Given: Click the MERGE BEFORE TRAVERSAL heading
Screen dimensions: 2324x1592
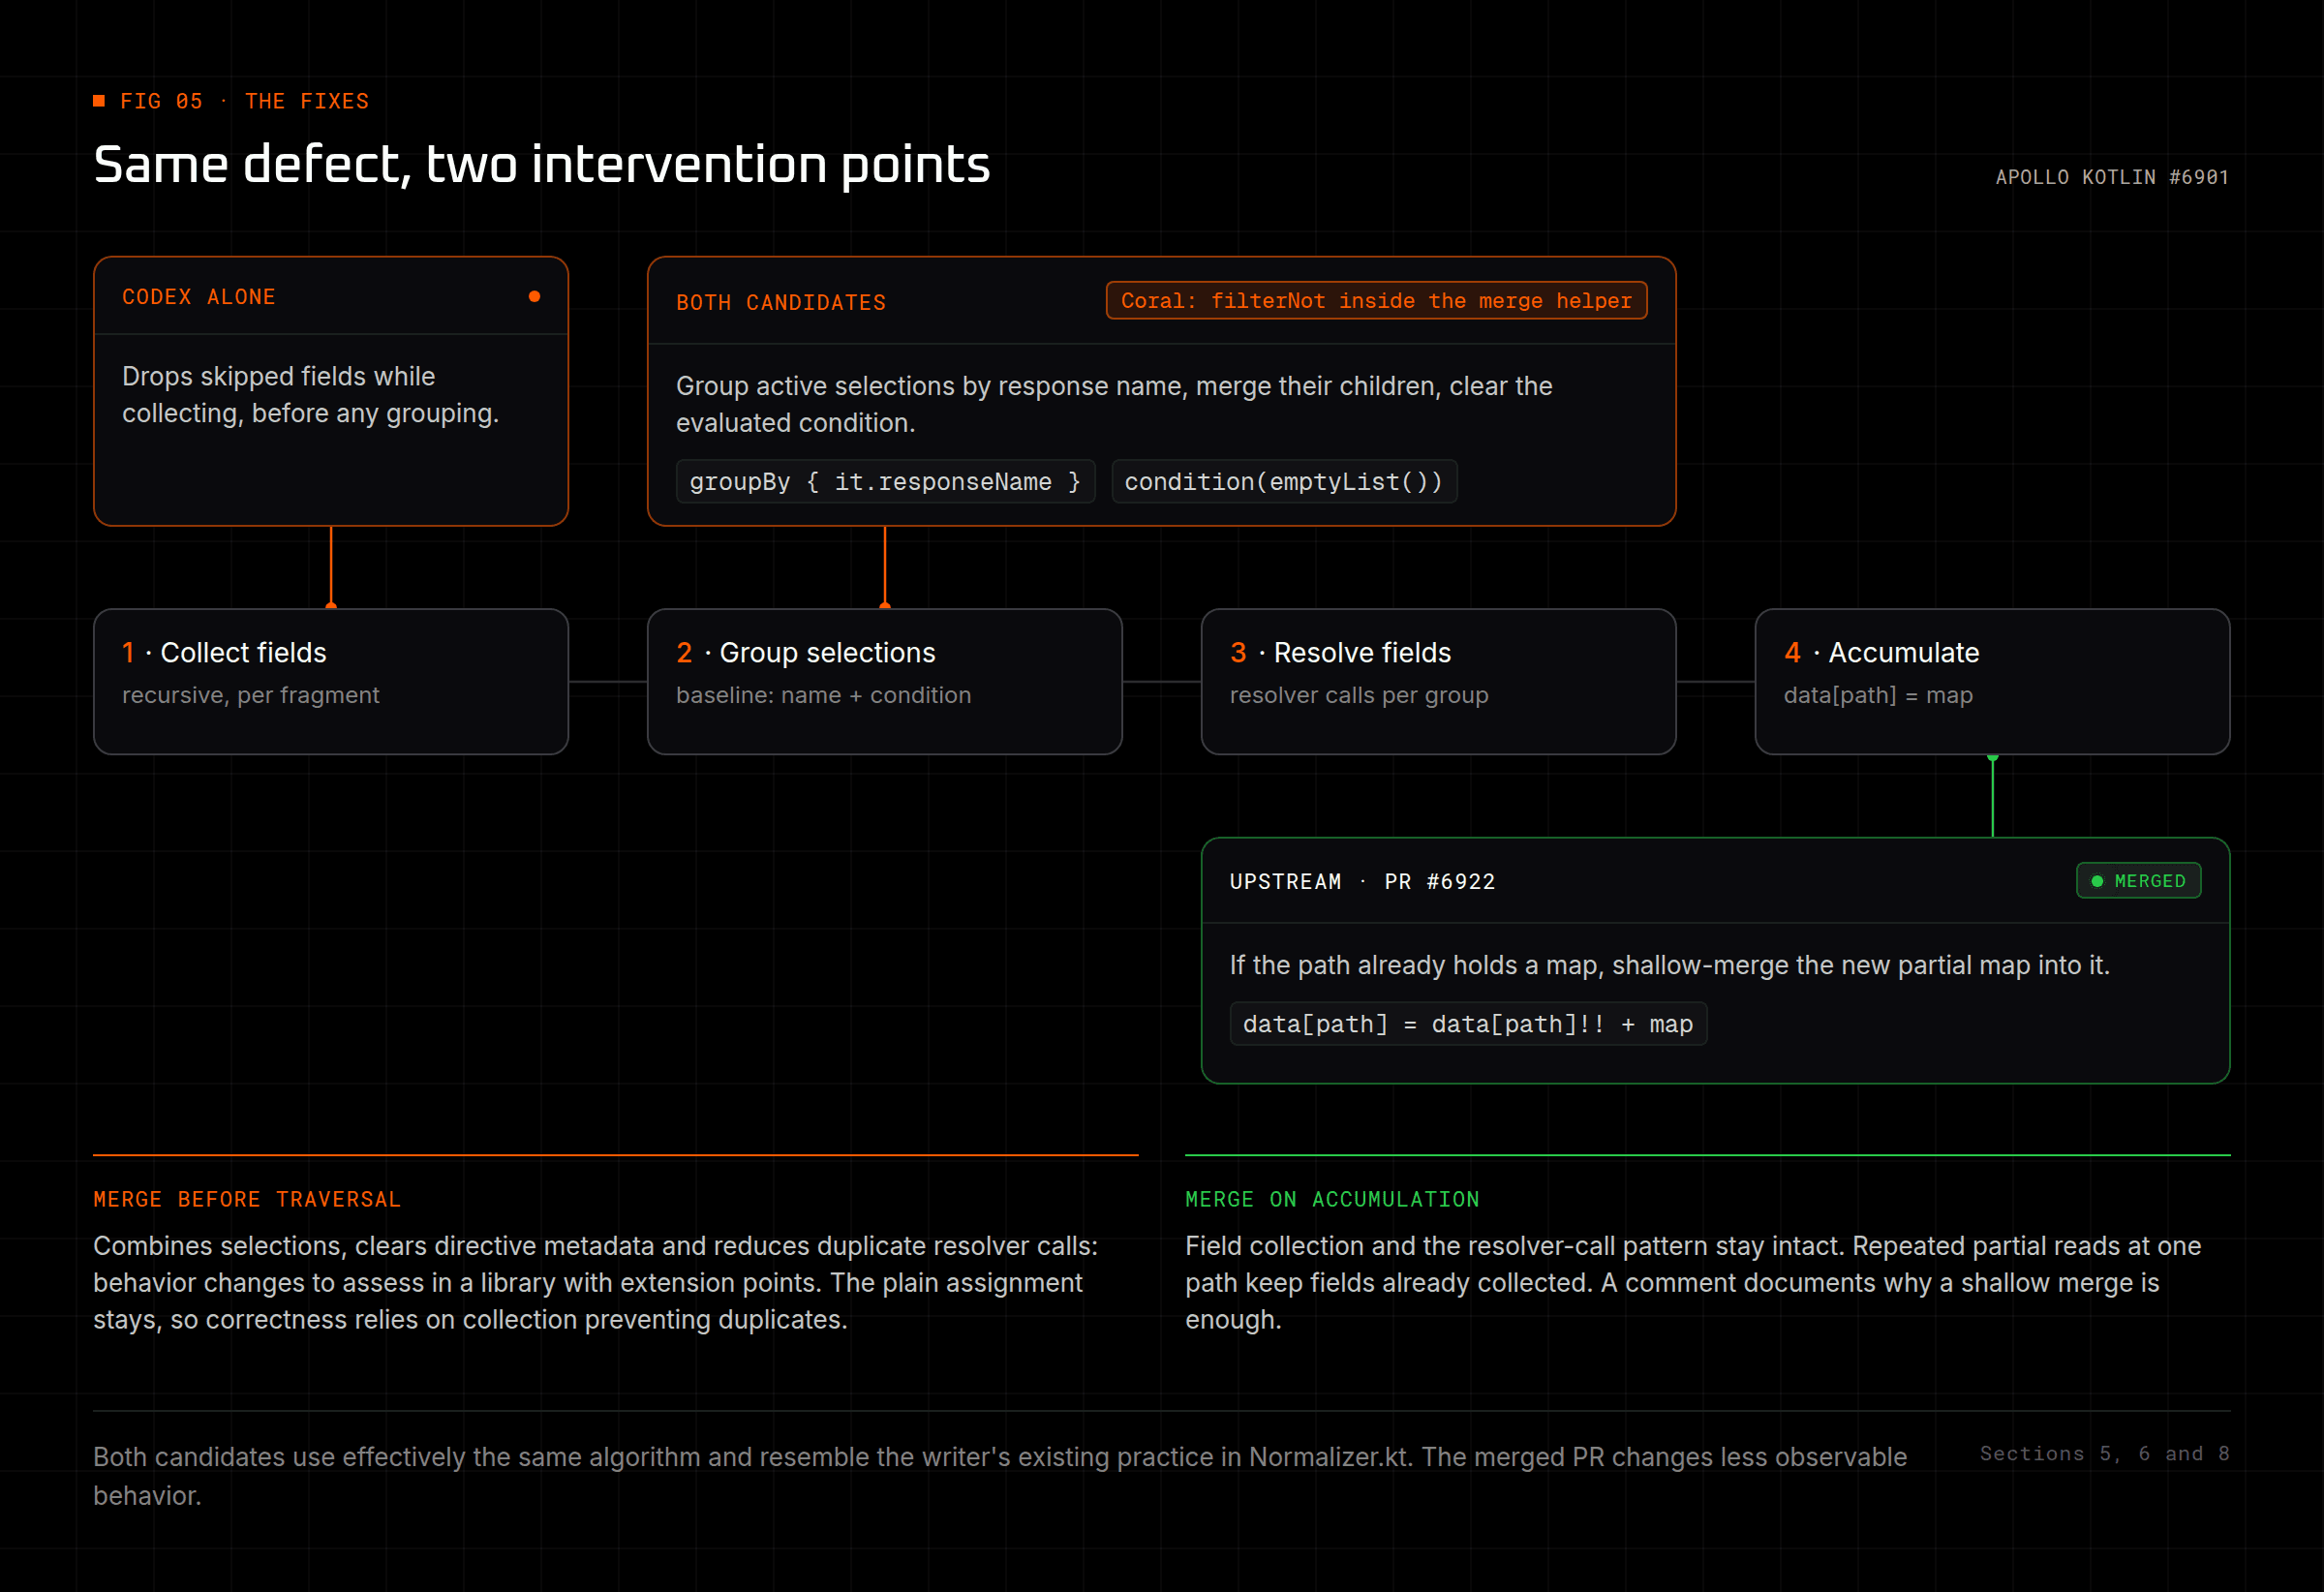Looking at the screenshot, I should tap(247, 1199).
